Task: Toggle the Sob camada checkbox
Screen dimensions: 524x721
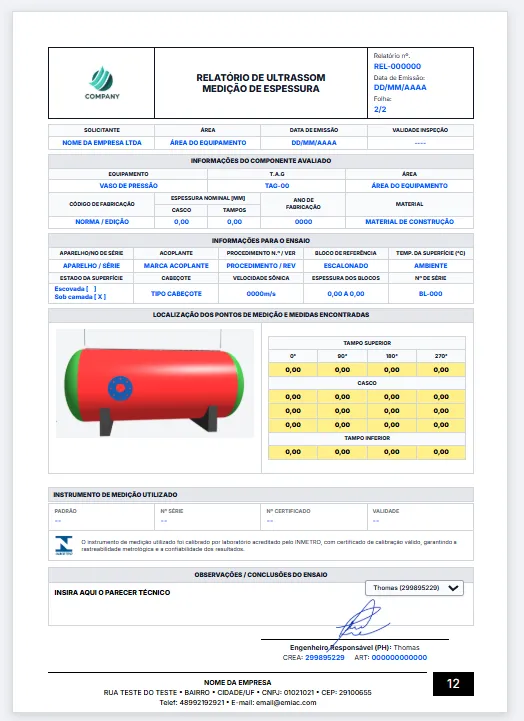Action: pyautogui.click(x=100, y=297)
